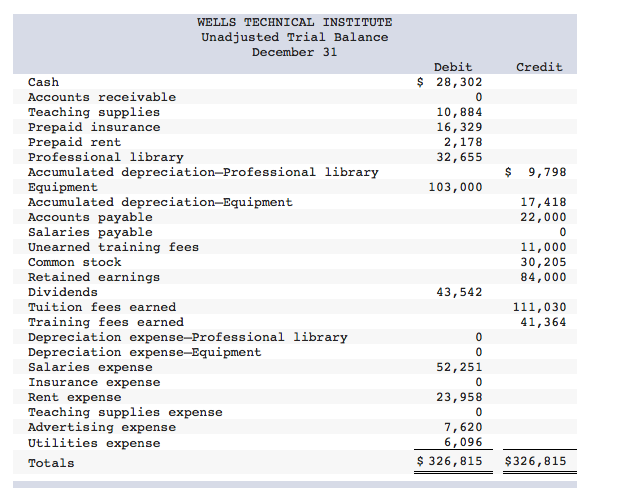The image size is (633, 489).
Task: Select the Debit column header
Action: click(453, 67)
